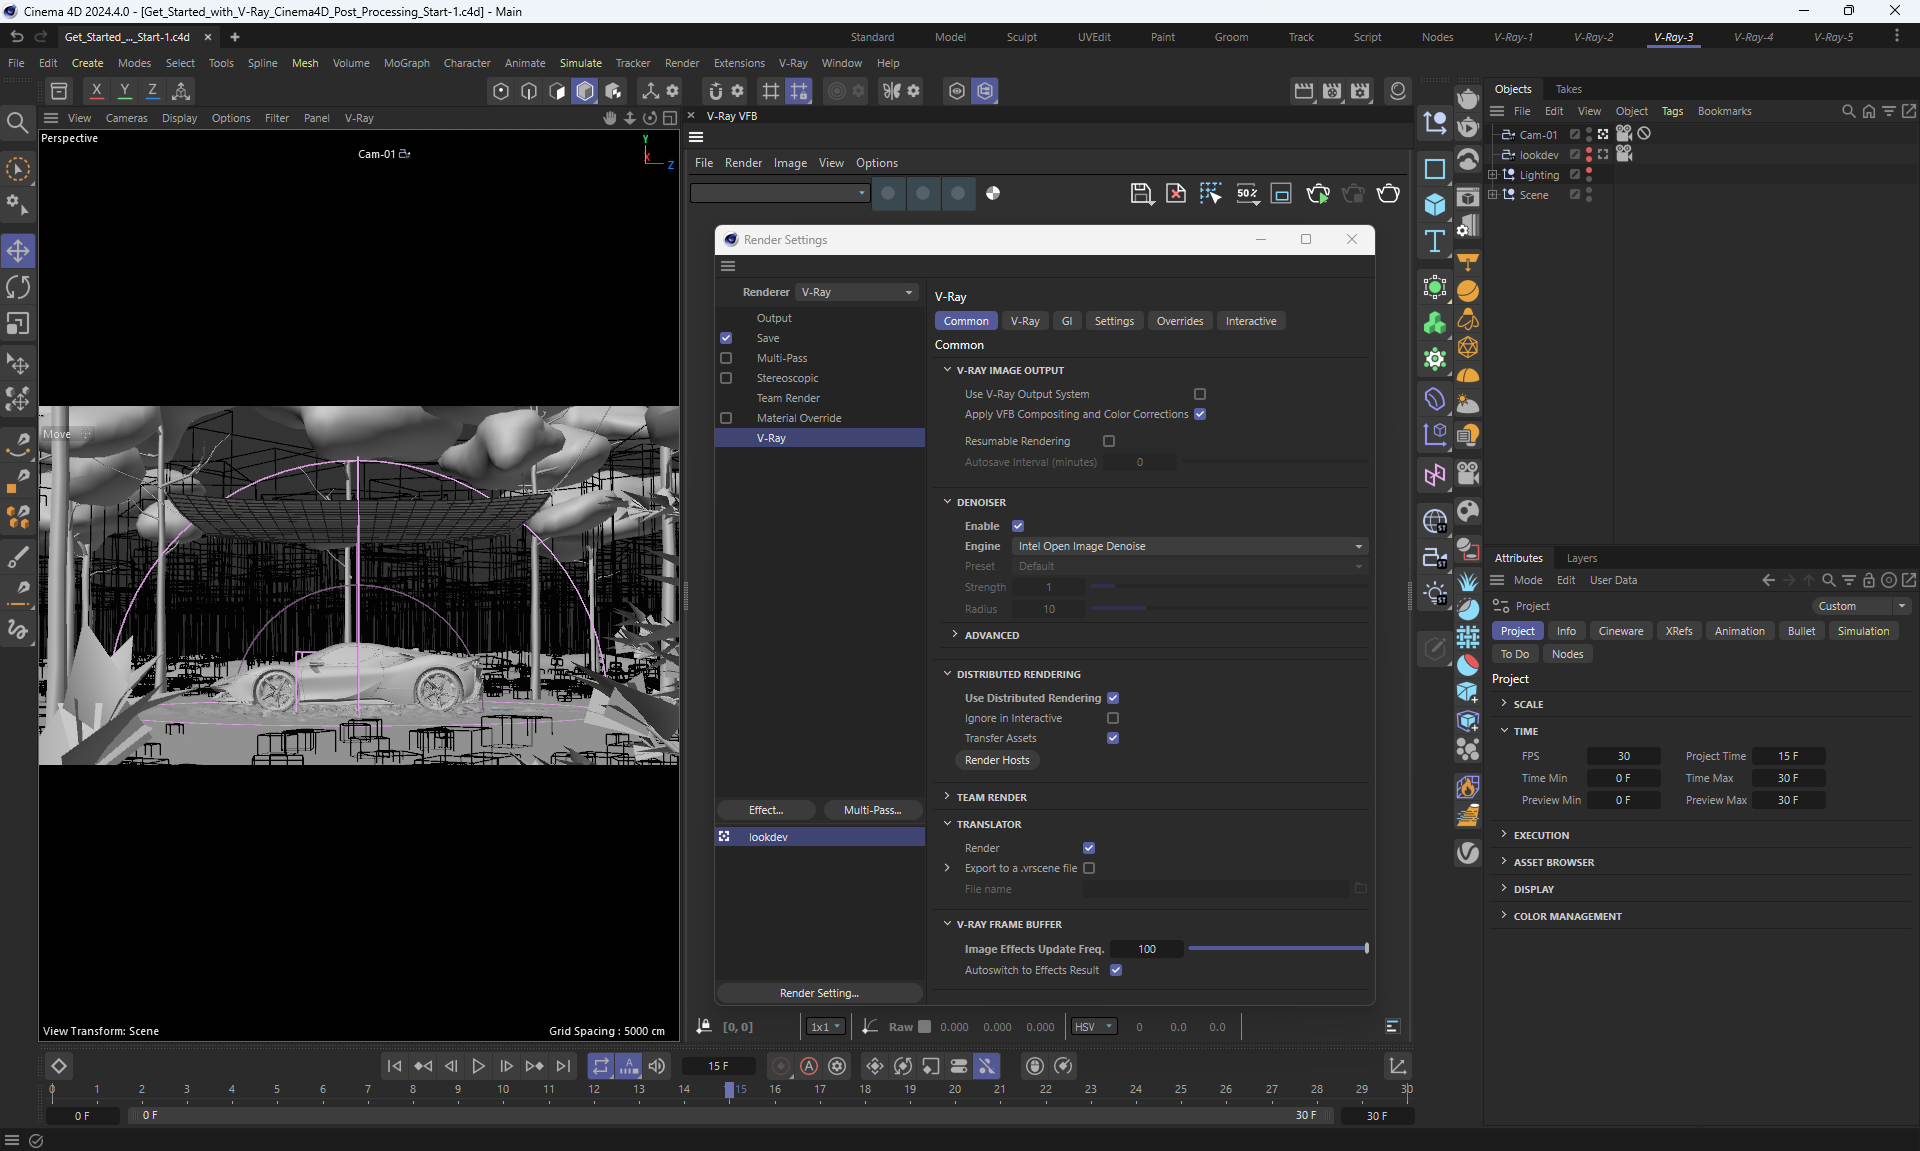1920x1151 pixels.
Task: Click the teapot render icon in VFB
Action: pos(1388,194)
